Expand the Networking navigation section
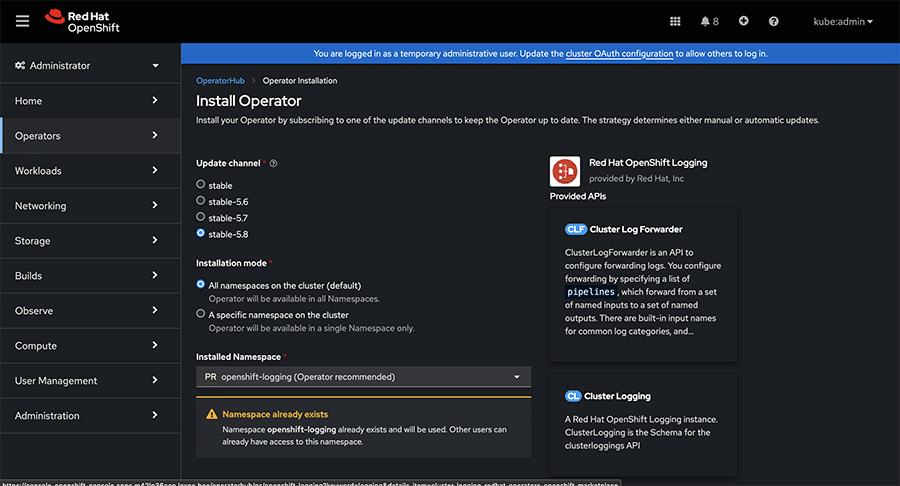This screenshot has width=900, height=486. (88, 206)
